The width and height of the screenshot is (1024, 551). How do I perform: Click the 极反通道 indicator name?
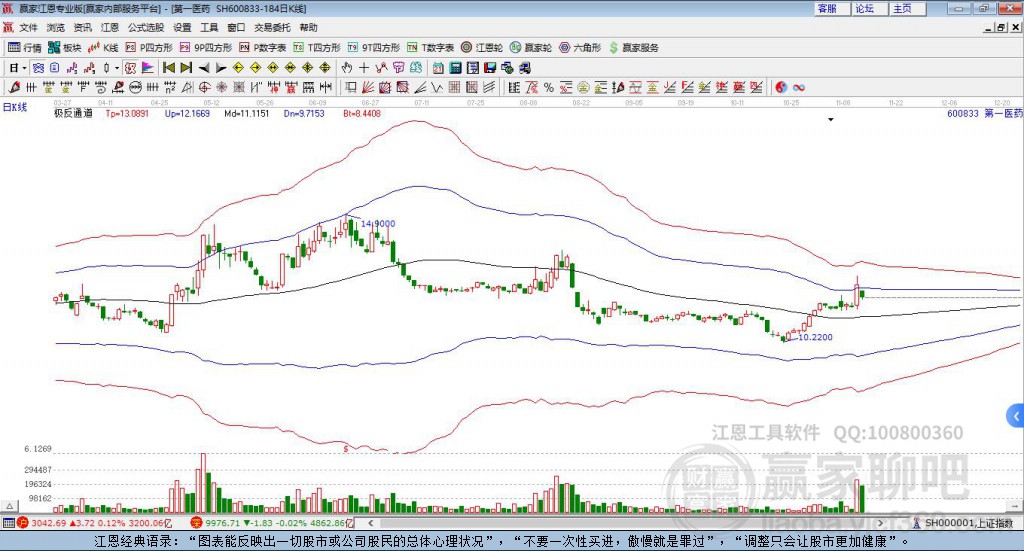click(73, 113)
